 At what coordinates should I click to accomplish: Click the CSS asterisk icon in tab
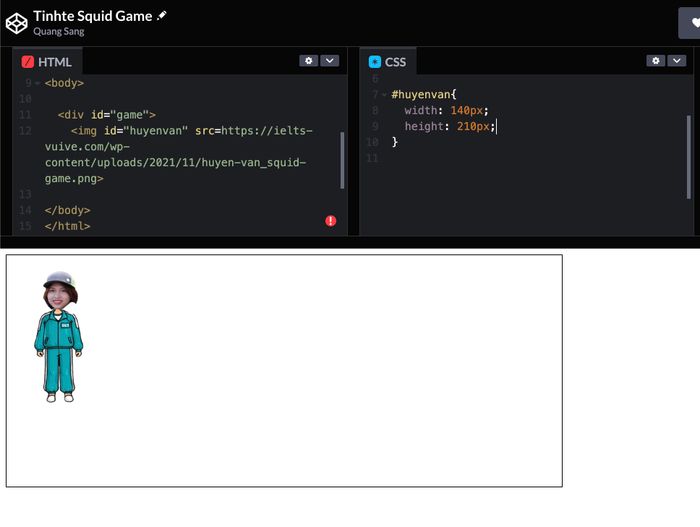tap(375, 62)
